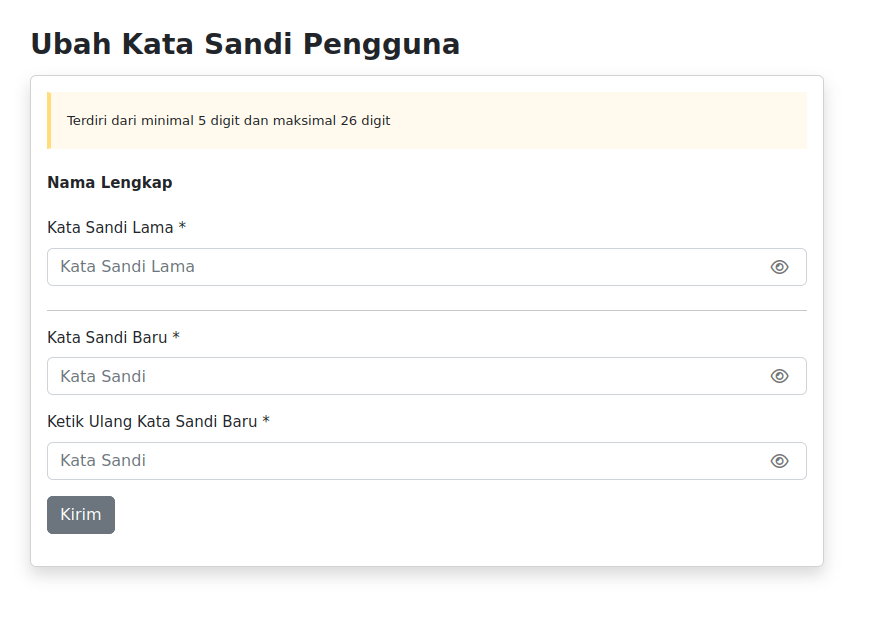Screen dimensions: 871x618
Task: Click the asterisk beside Kata Sandi Lama
Action: point(182,227)
